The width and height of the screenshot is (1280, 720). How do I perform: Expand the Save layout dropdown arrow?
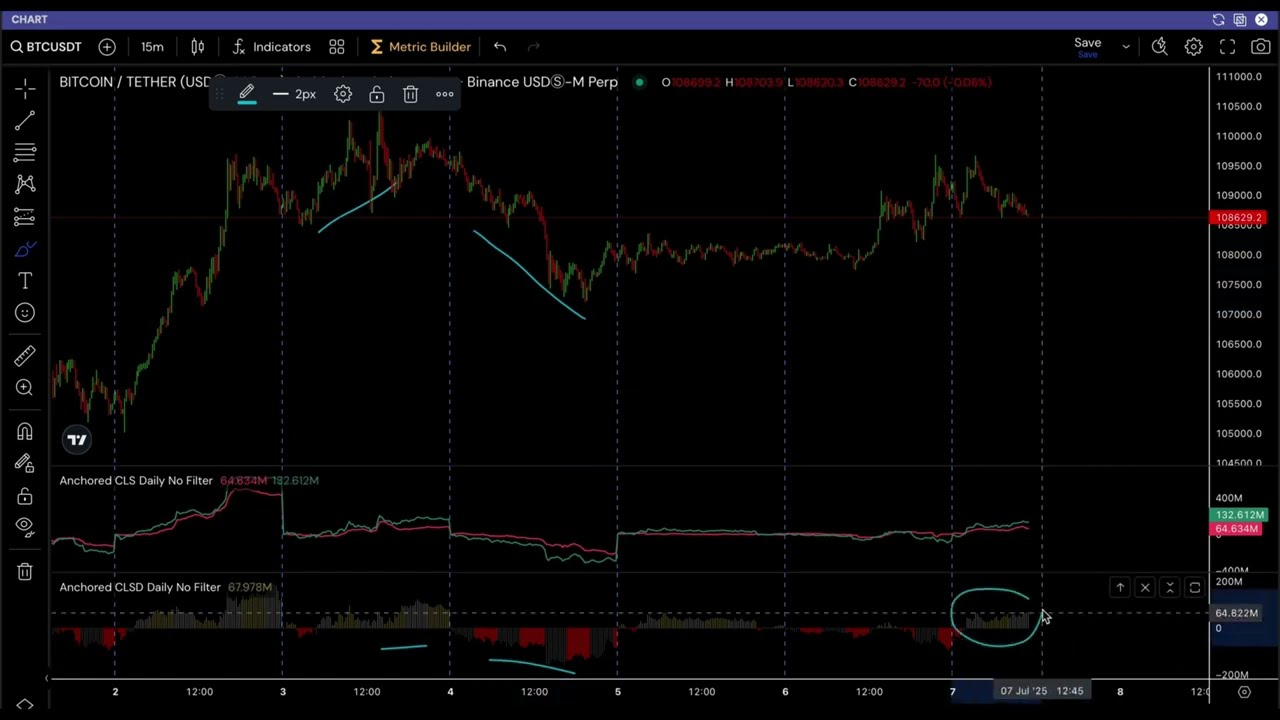[1126, 47]
